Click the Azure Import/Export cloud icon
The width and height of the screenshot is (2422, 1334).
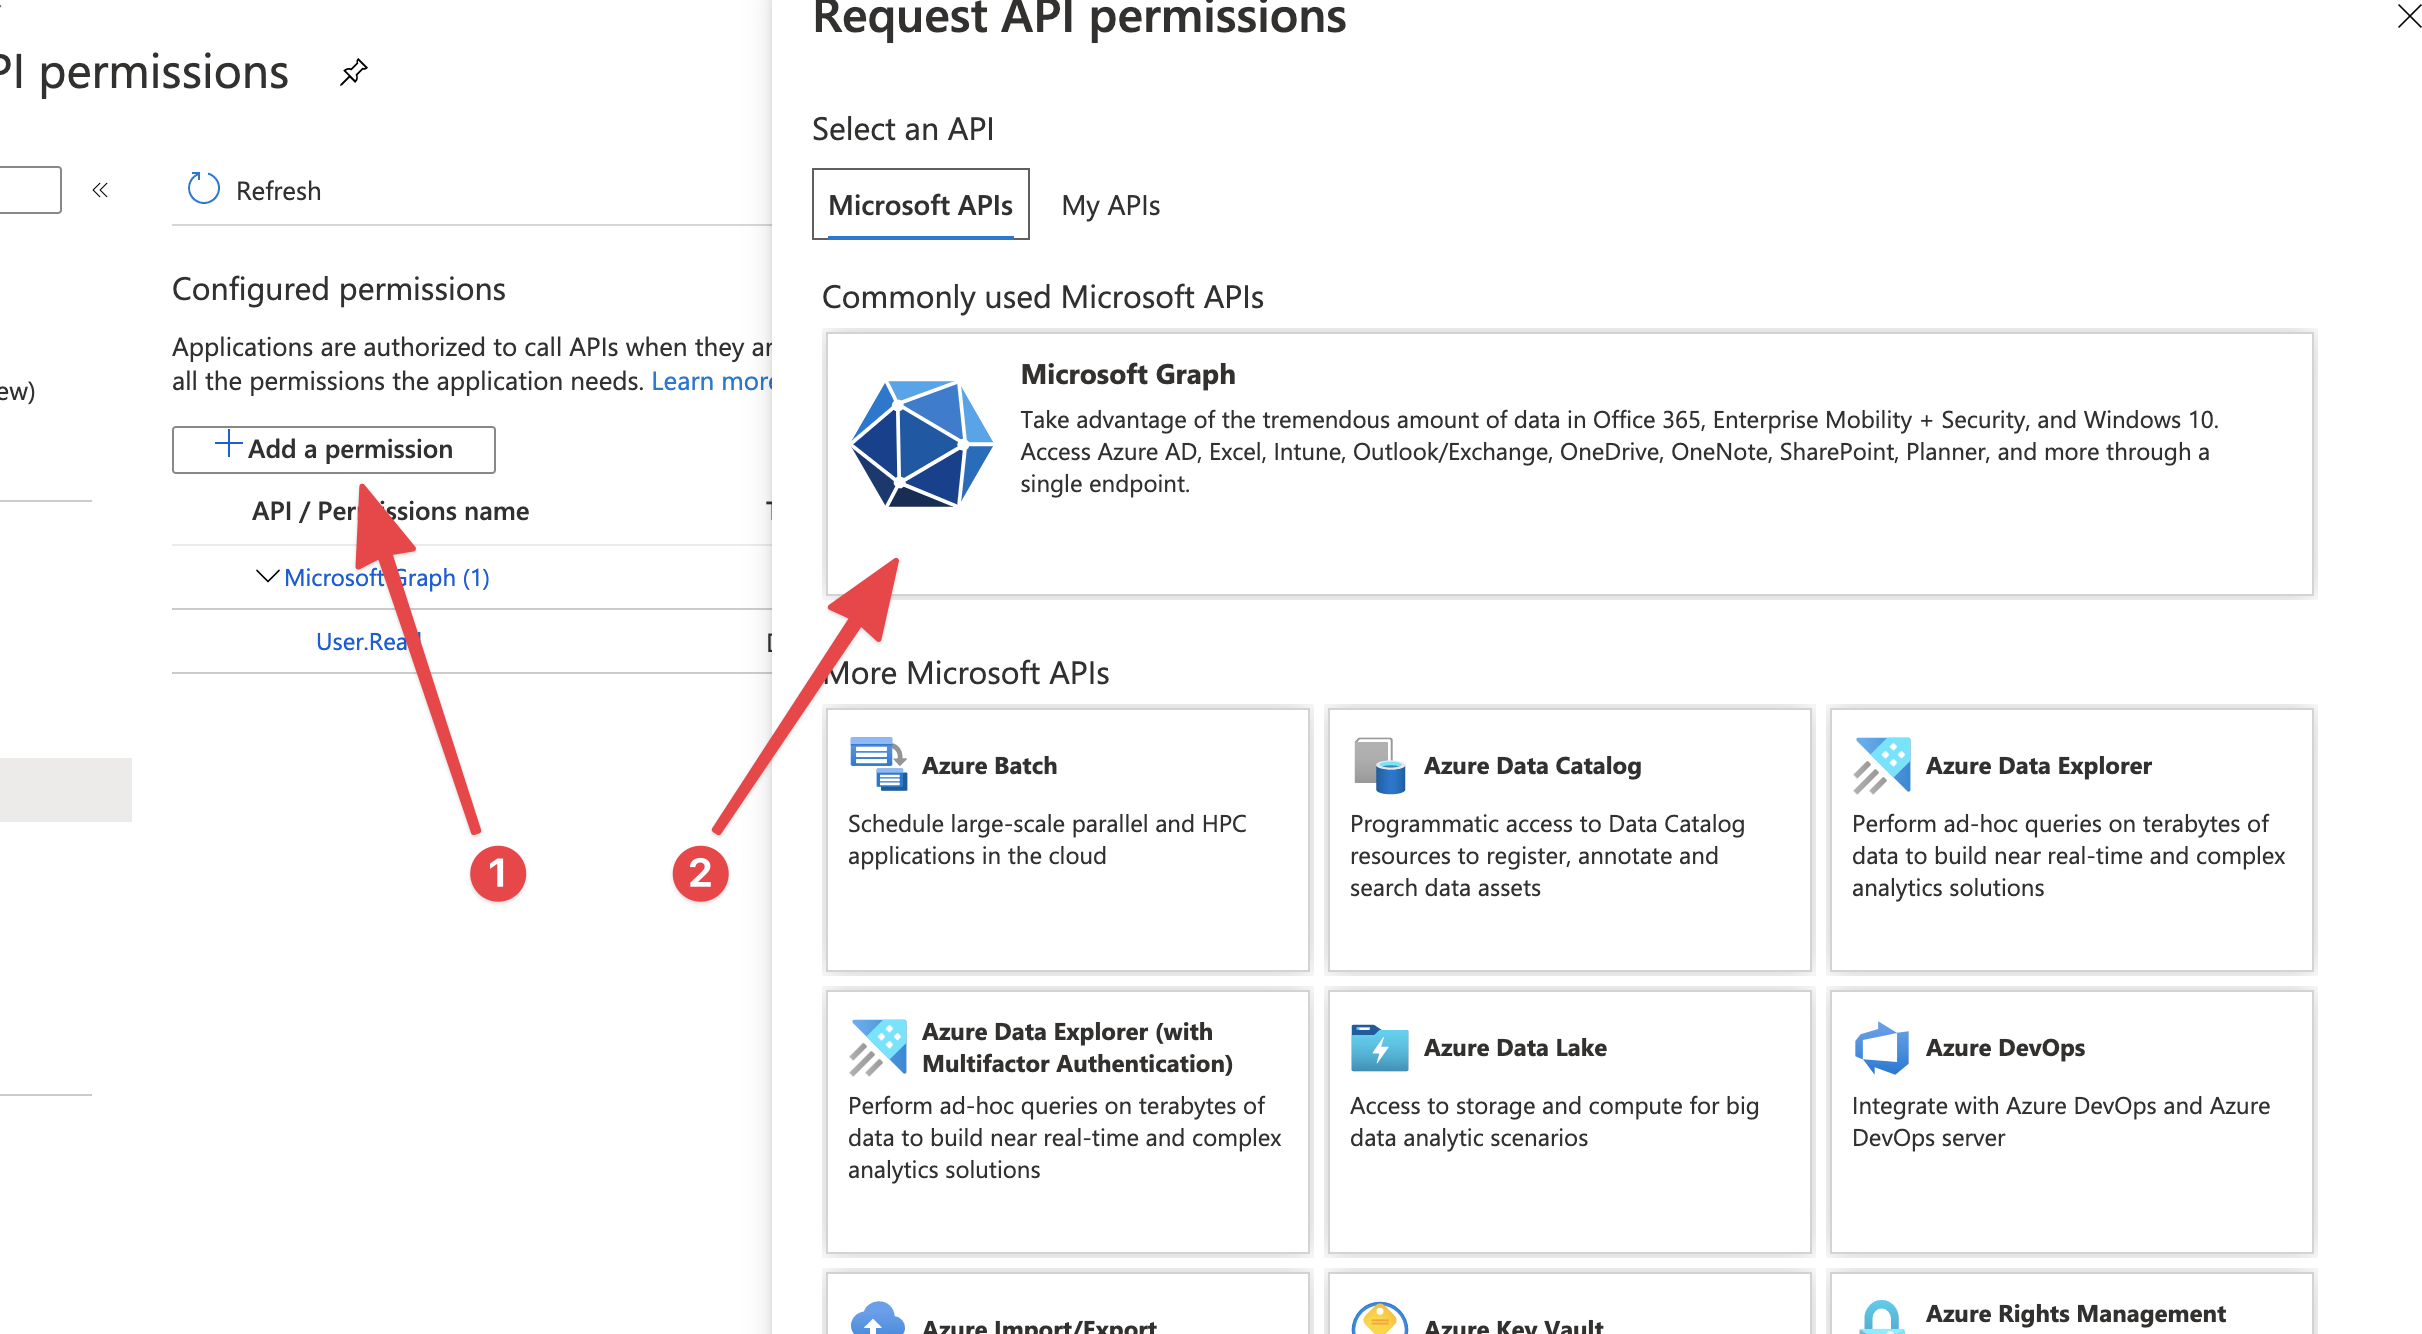point(877,1319)
